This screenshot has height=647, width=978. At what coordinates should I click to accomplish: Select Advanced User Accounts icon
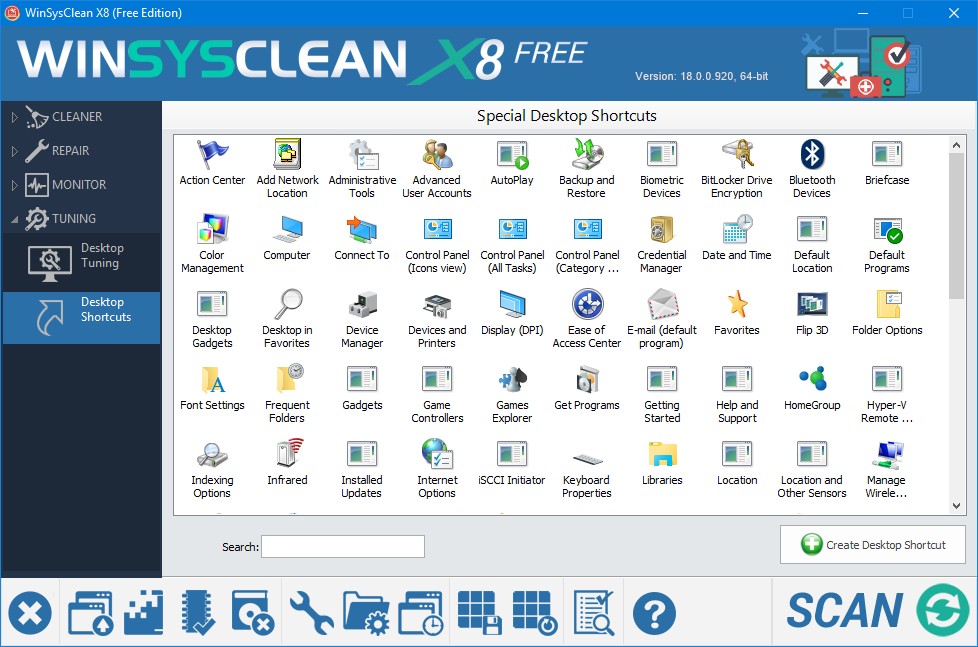(437, 154)
